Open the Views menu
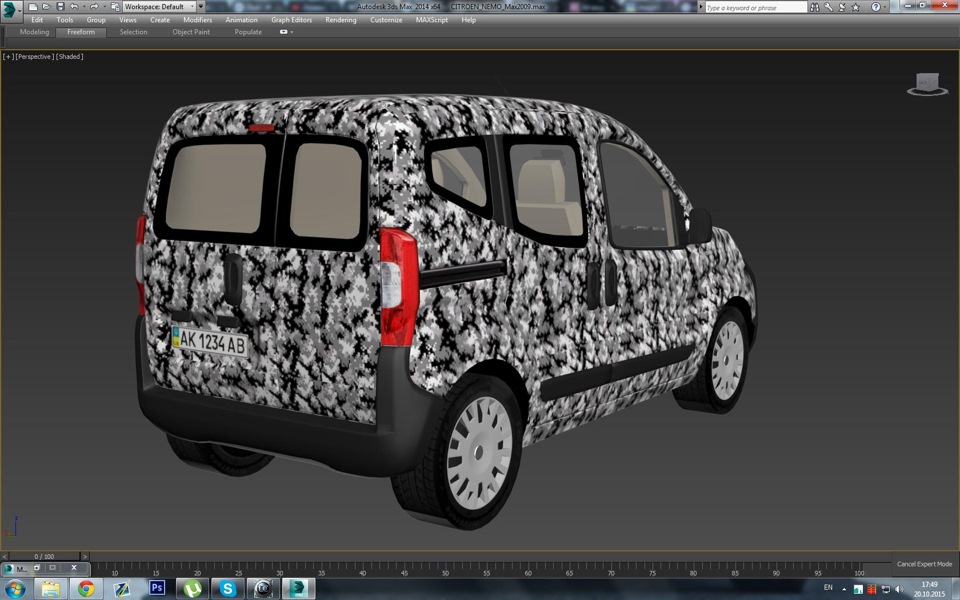This screenshot has height=600, width=960. click(x=128, y=20)
